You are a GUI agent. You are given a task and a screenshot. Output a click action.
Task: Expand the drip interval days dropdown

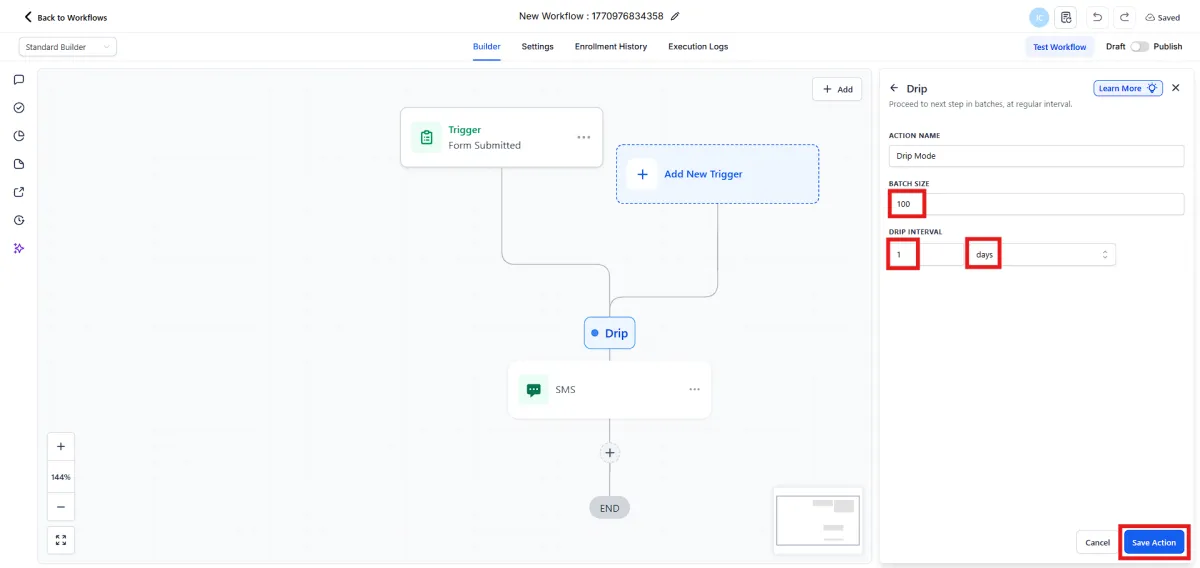pyautogui.click(x=1040, y=255)
